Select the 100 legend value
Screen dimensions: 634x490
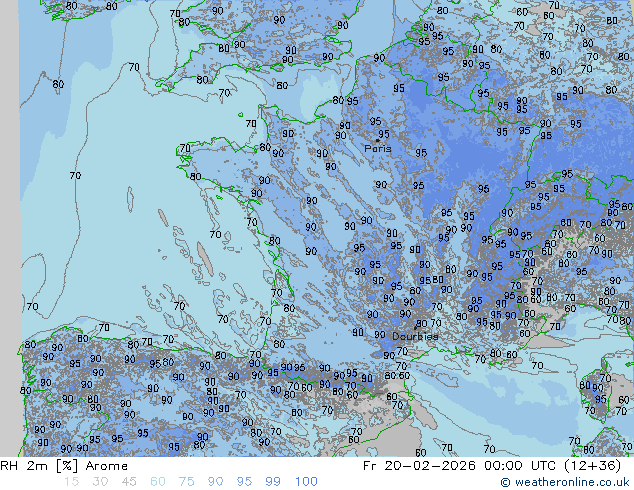(306, 482)
